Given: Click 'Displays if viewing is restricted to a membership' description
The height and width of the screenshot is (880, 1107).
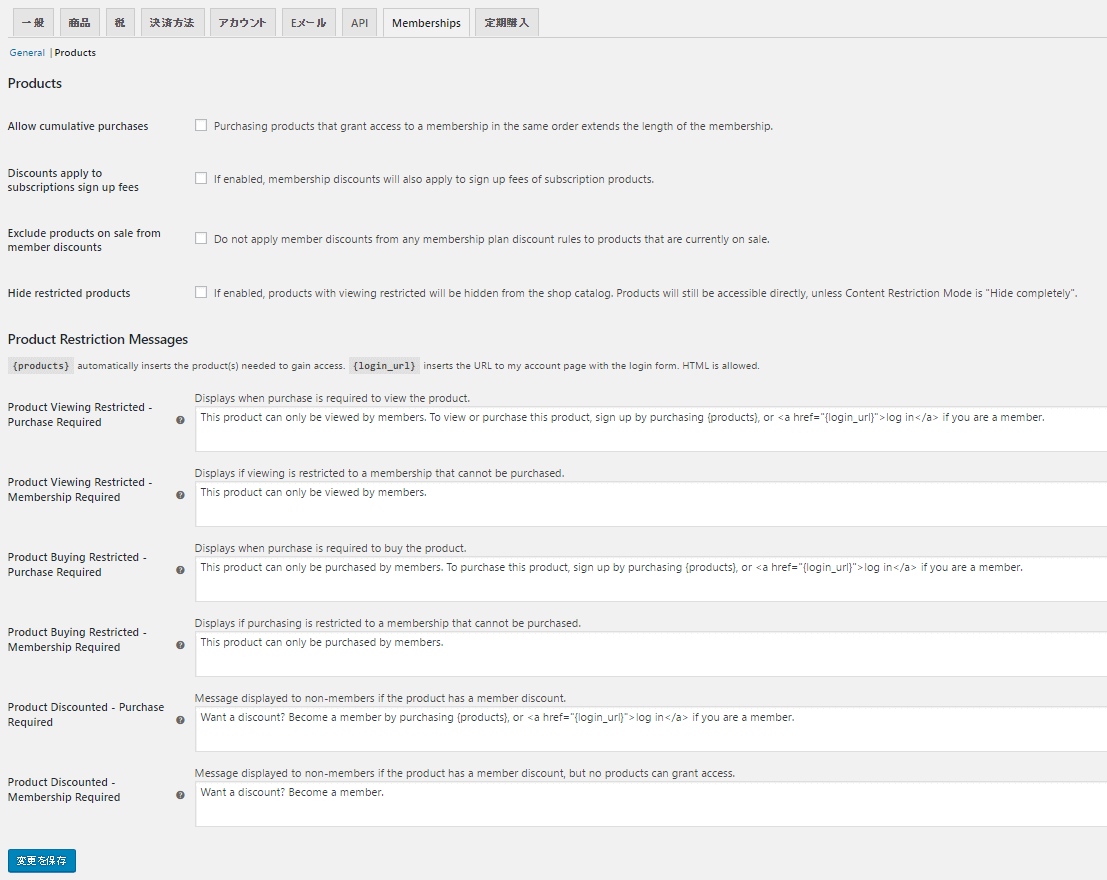Looking at the screenshot, I should pyautogui.click(x=380, y=473).
